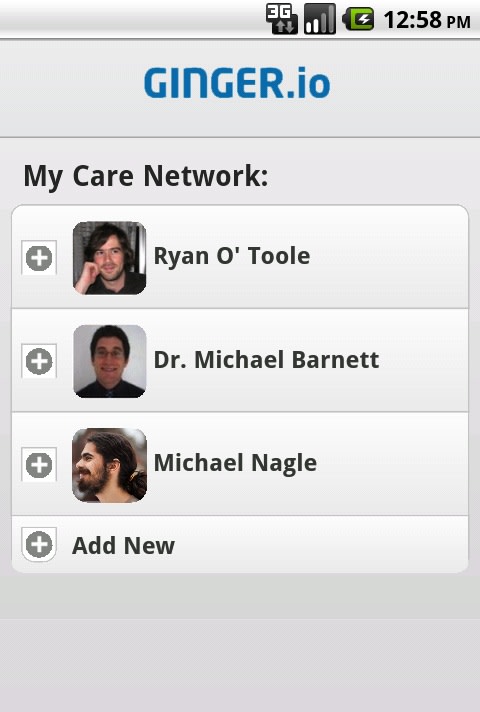Tap blank space in Ryan O' Toole row

pyautogui.click(x=388, y=257)
